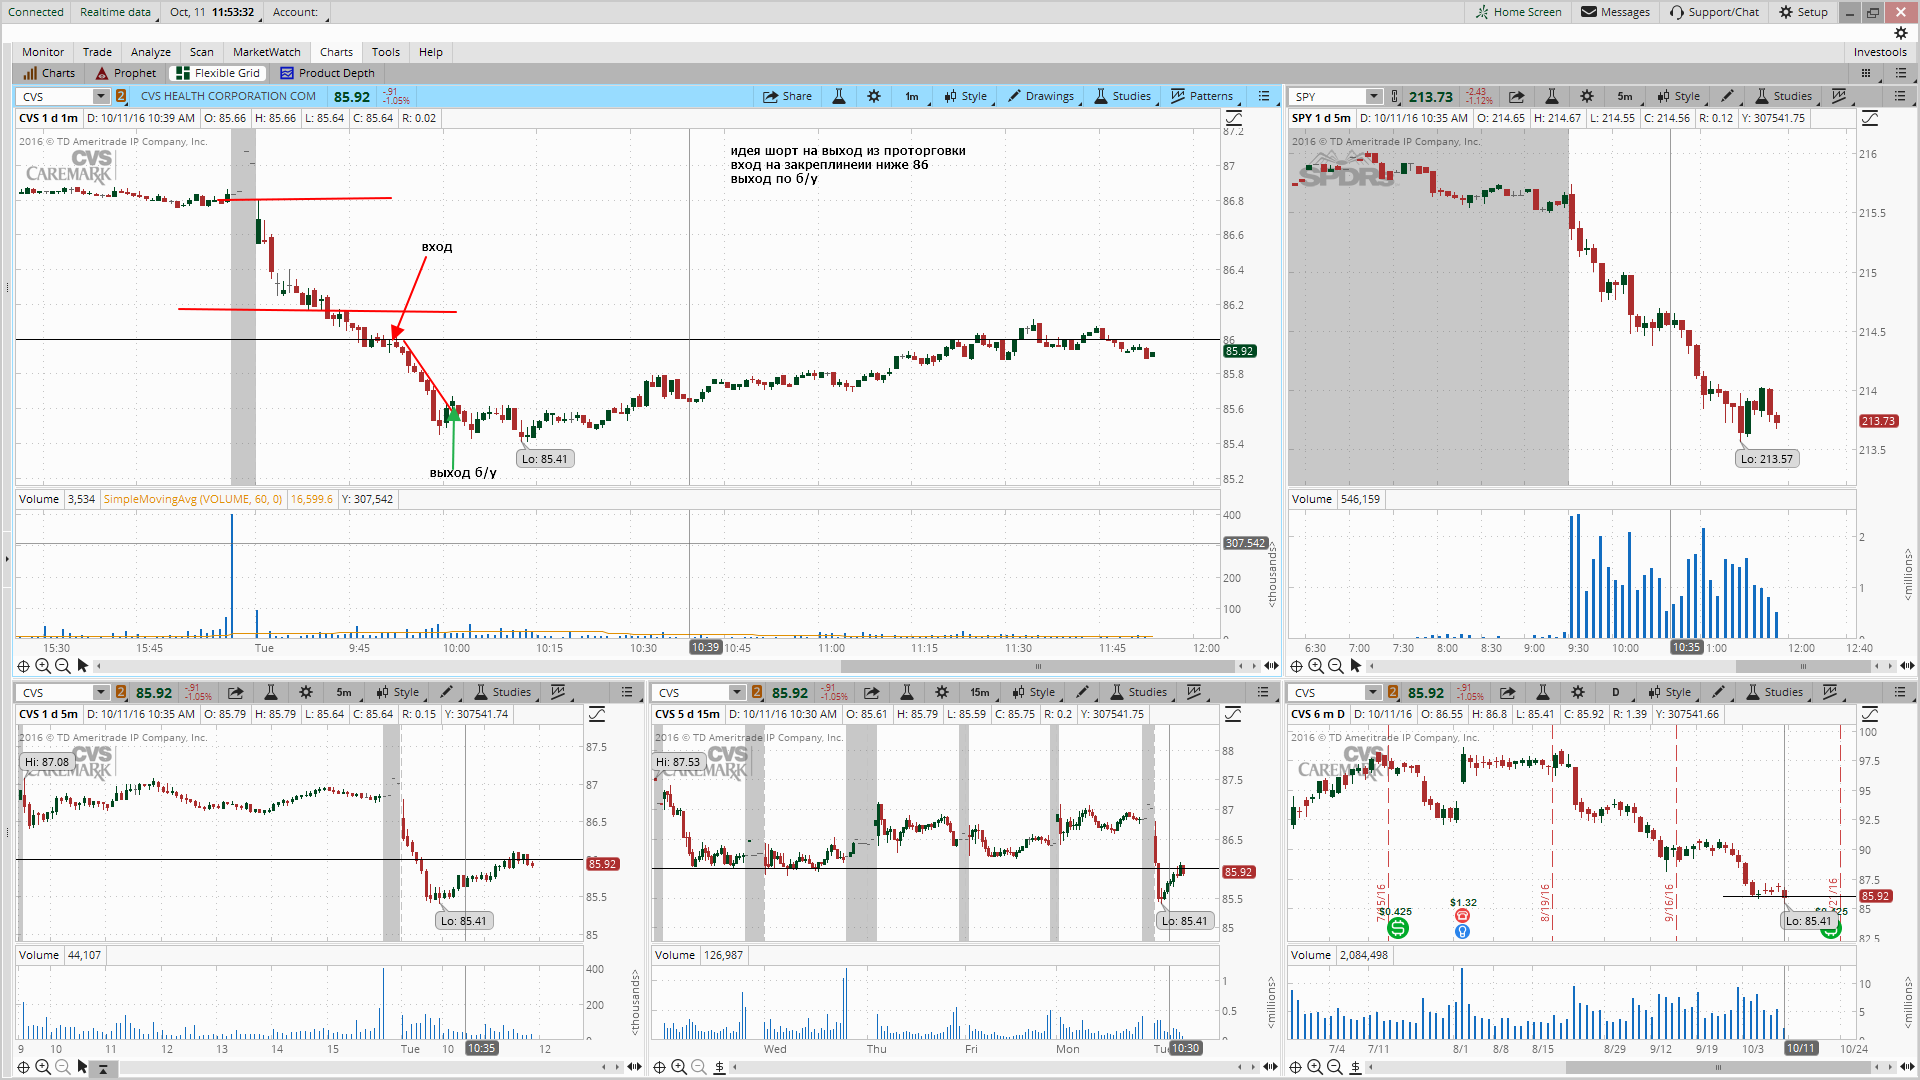The image size is (1920, 1080).
Task: Open the Tools tab
Action: 385,52
